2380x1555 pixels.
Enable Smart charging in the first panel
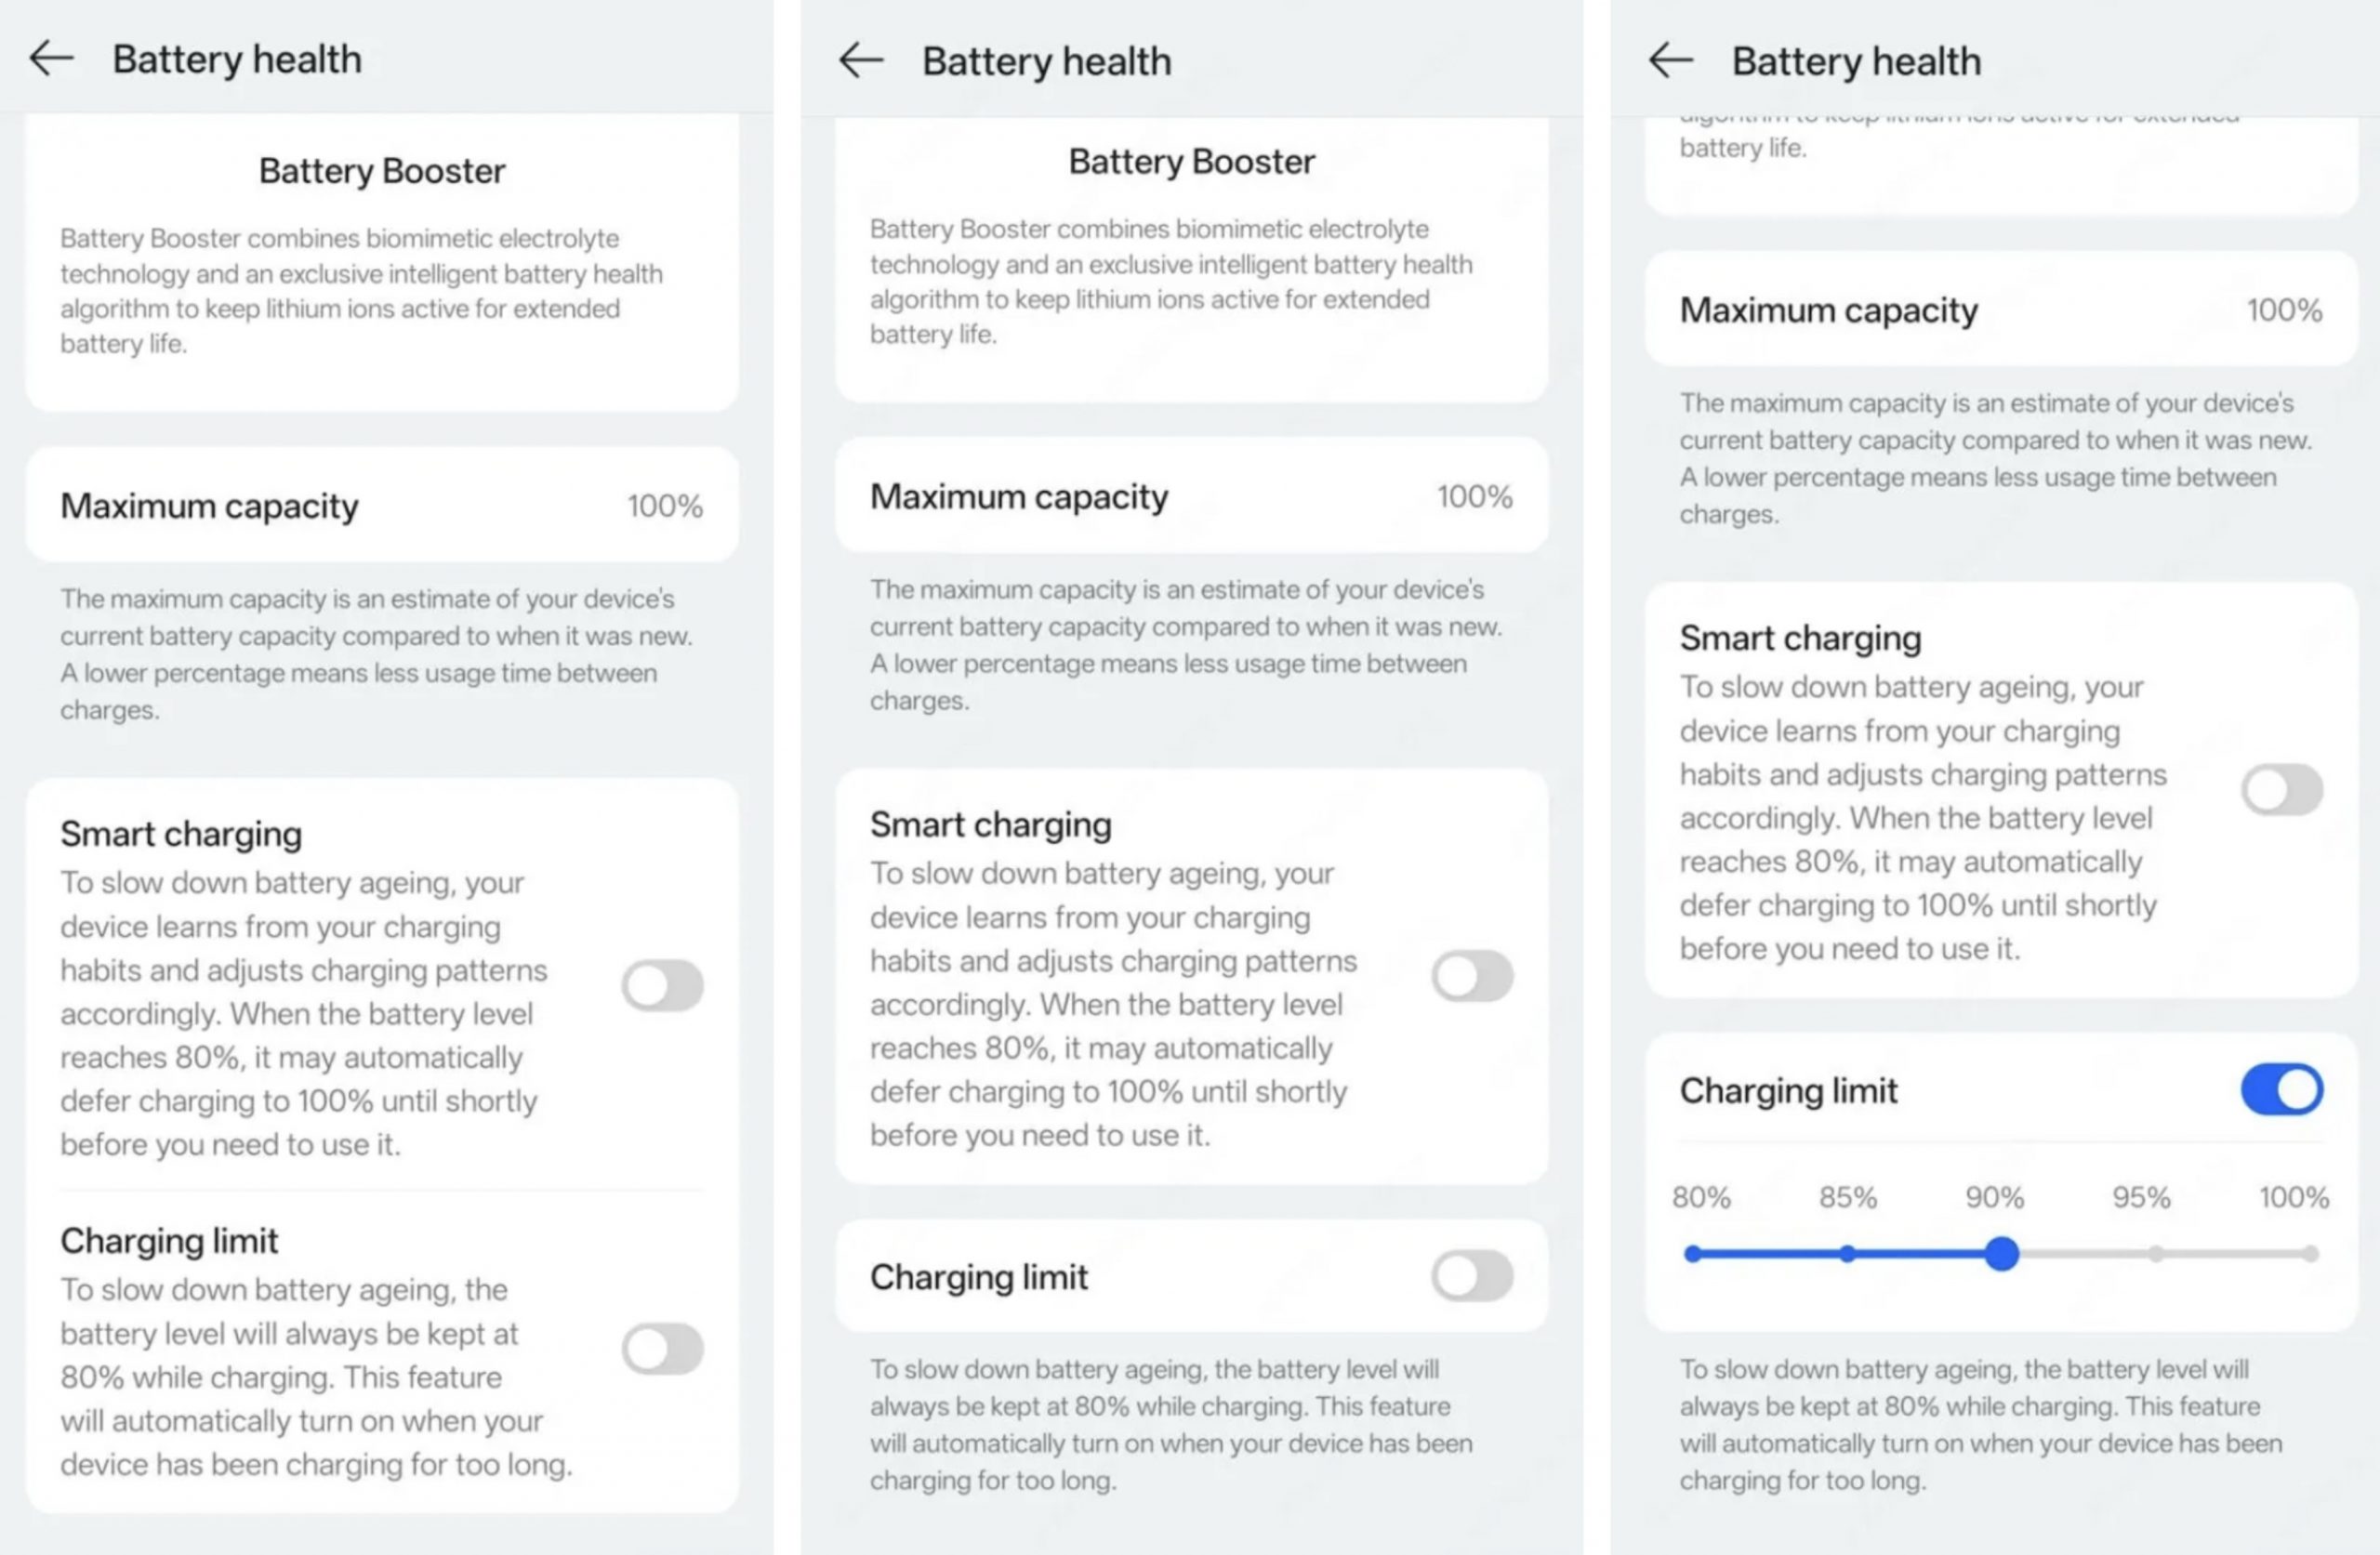click(662, 985)
